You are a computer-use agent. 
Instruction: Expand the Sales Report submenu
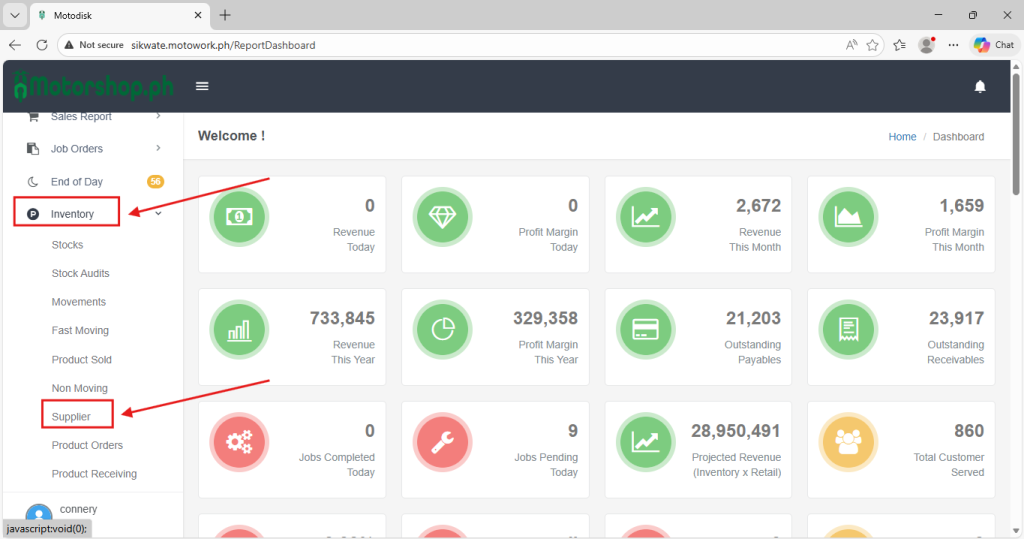(x=81, y=117)
